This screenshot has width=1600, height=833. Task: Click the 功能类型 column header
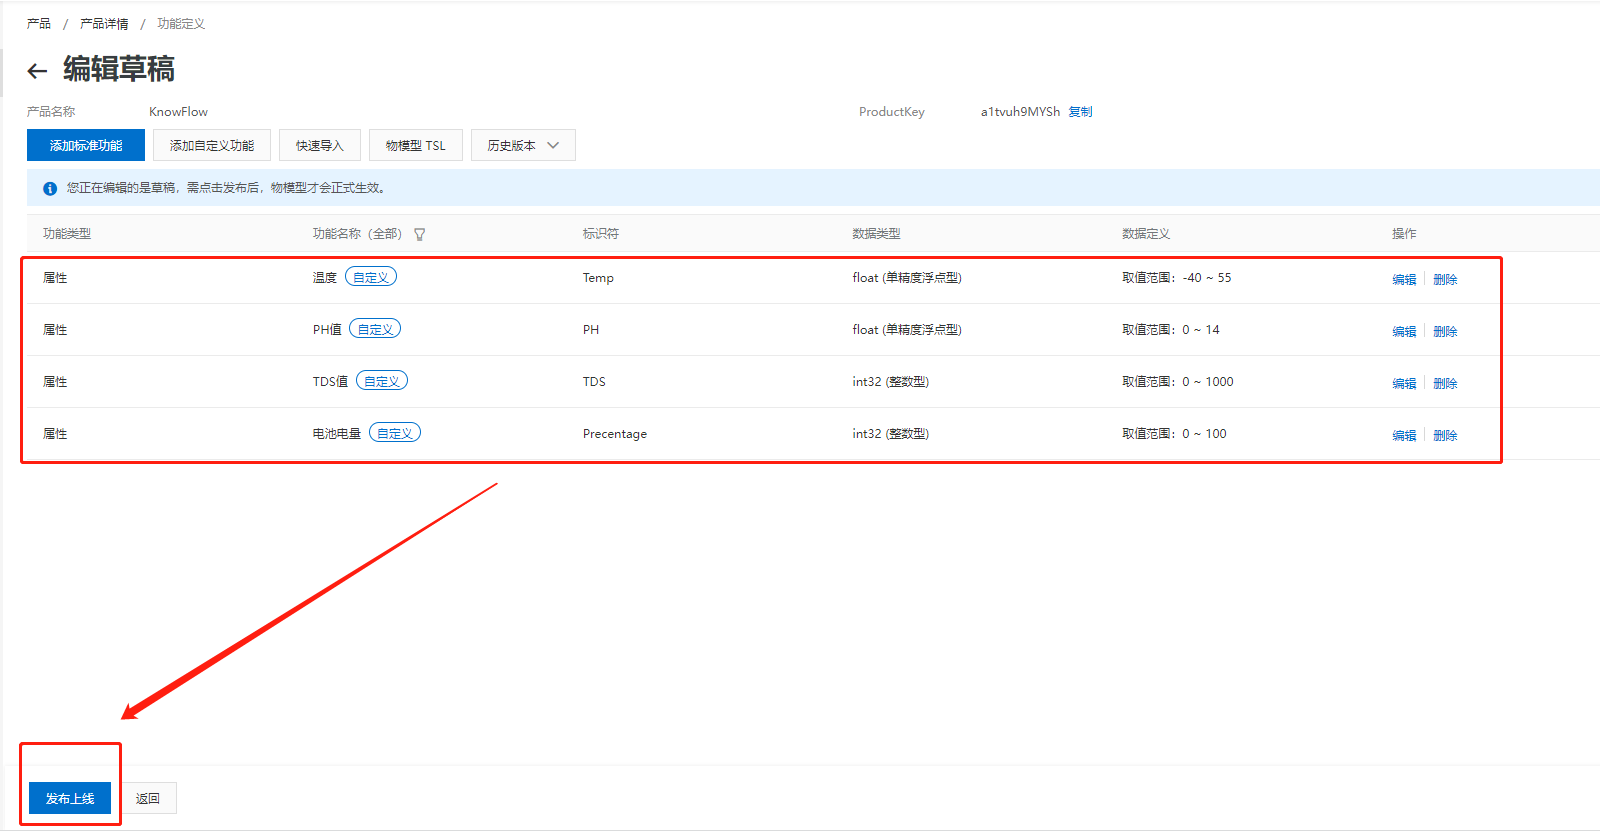(67, 234)
